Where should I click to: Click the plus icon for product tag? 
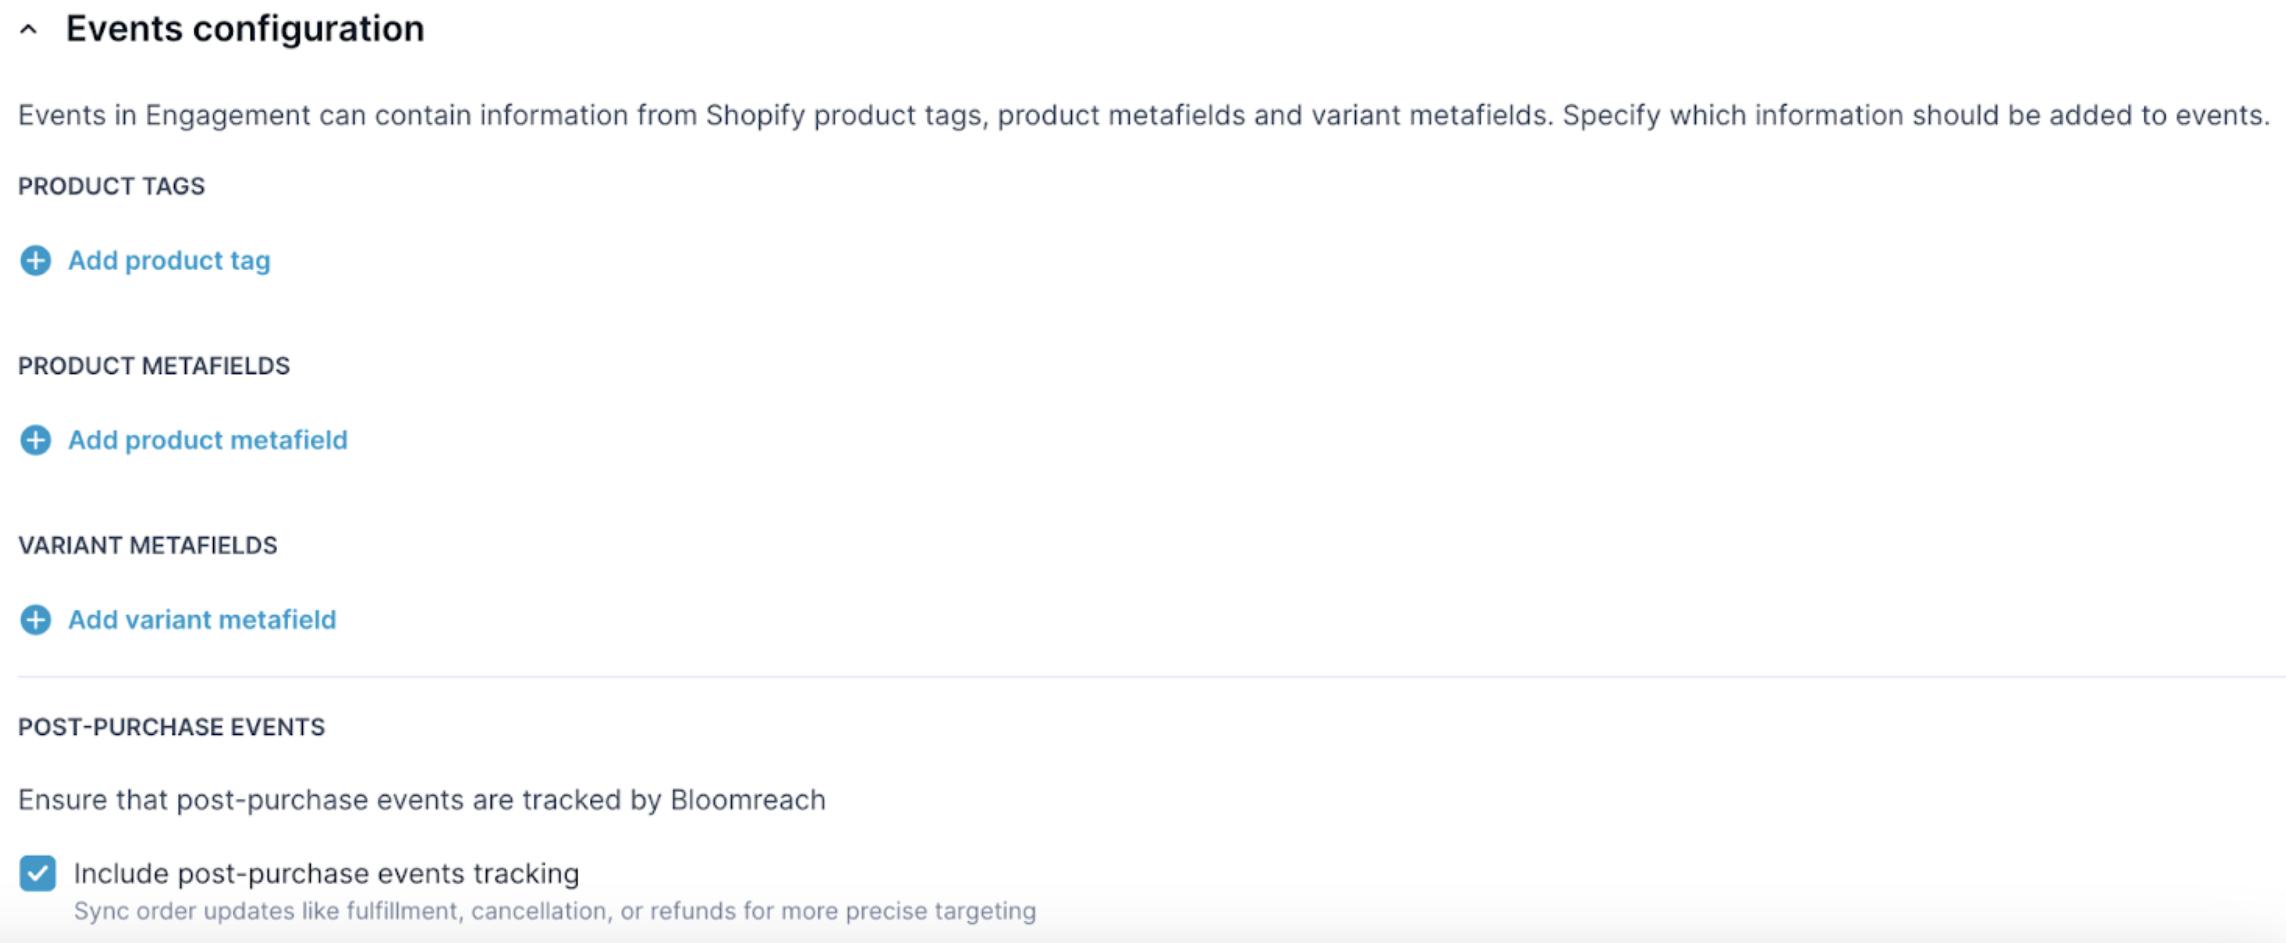tap(36, 261)
